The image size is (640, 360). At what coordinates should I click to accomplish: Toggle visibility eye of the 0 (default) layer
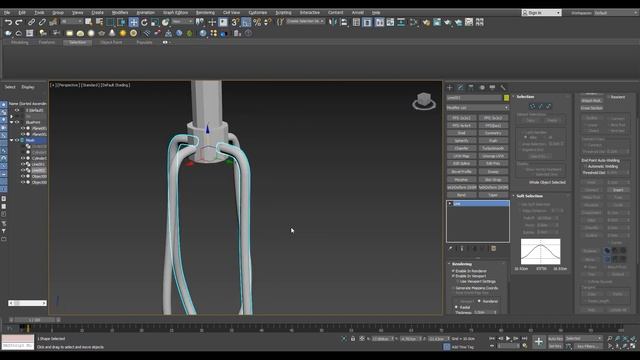(17, 110)
